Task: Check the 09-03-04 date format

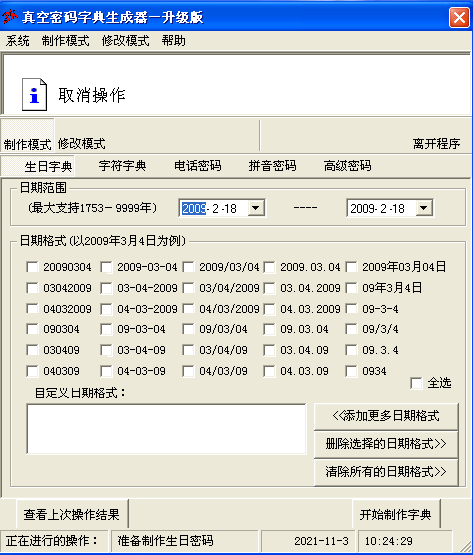Action: pos(106,329)
